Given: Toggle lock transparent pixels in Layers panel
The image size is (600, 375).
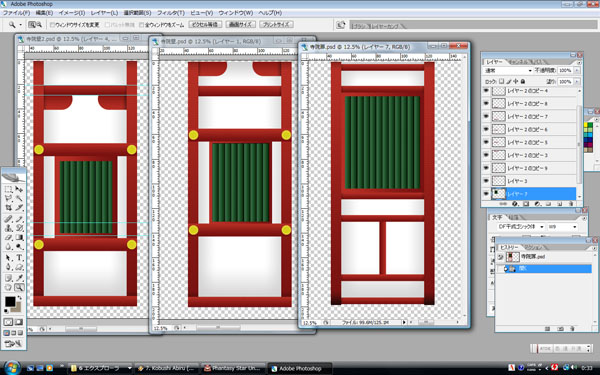Looking at the screenshot, I should [501, 81].
